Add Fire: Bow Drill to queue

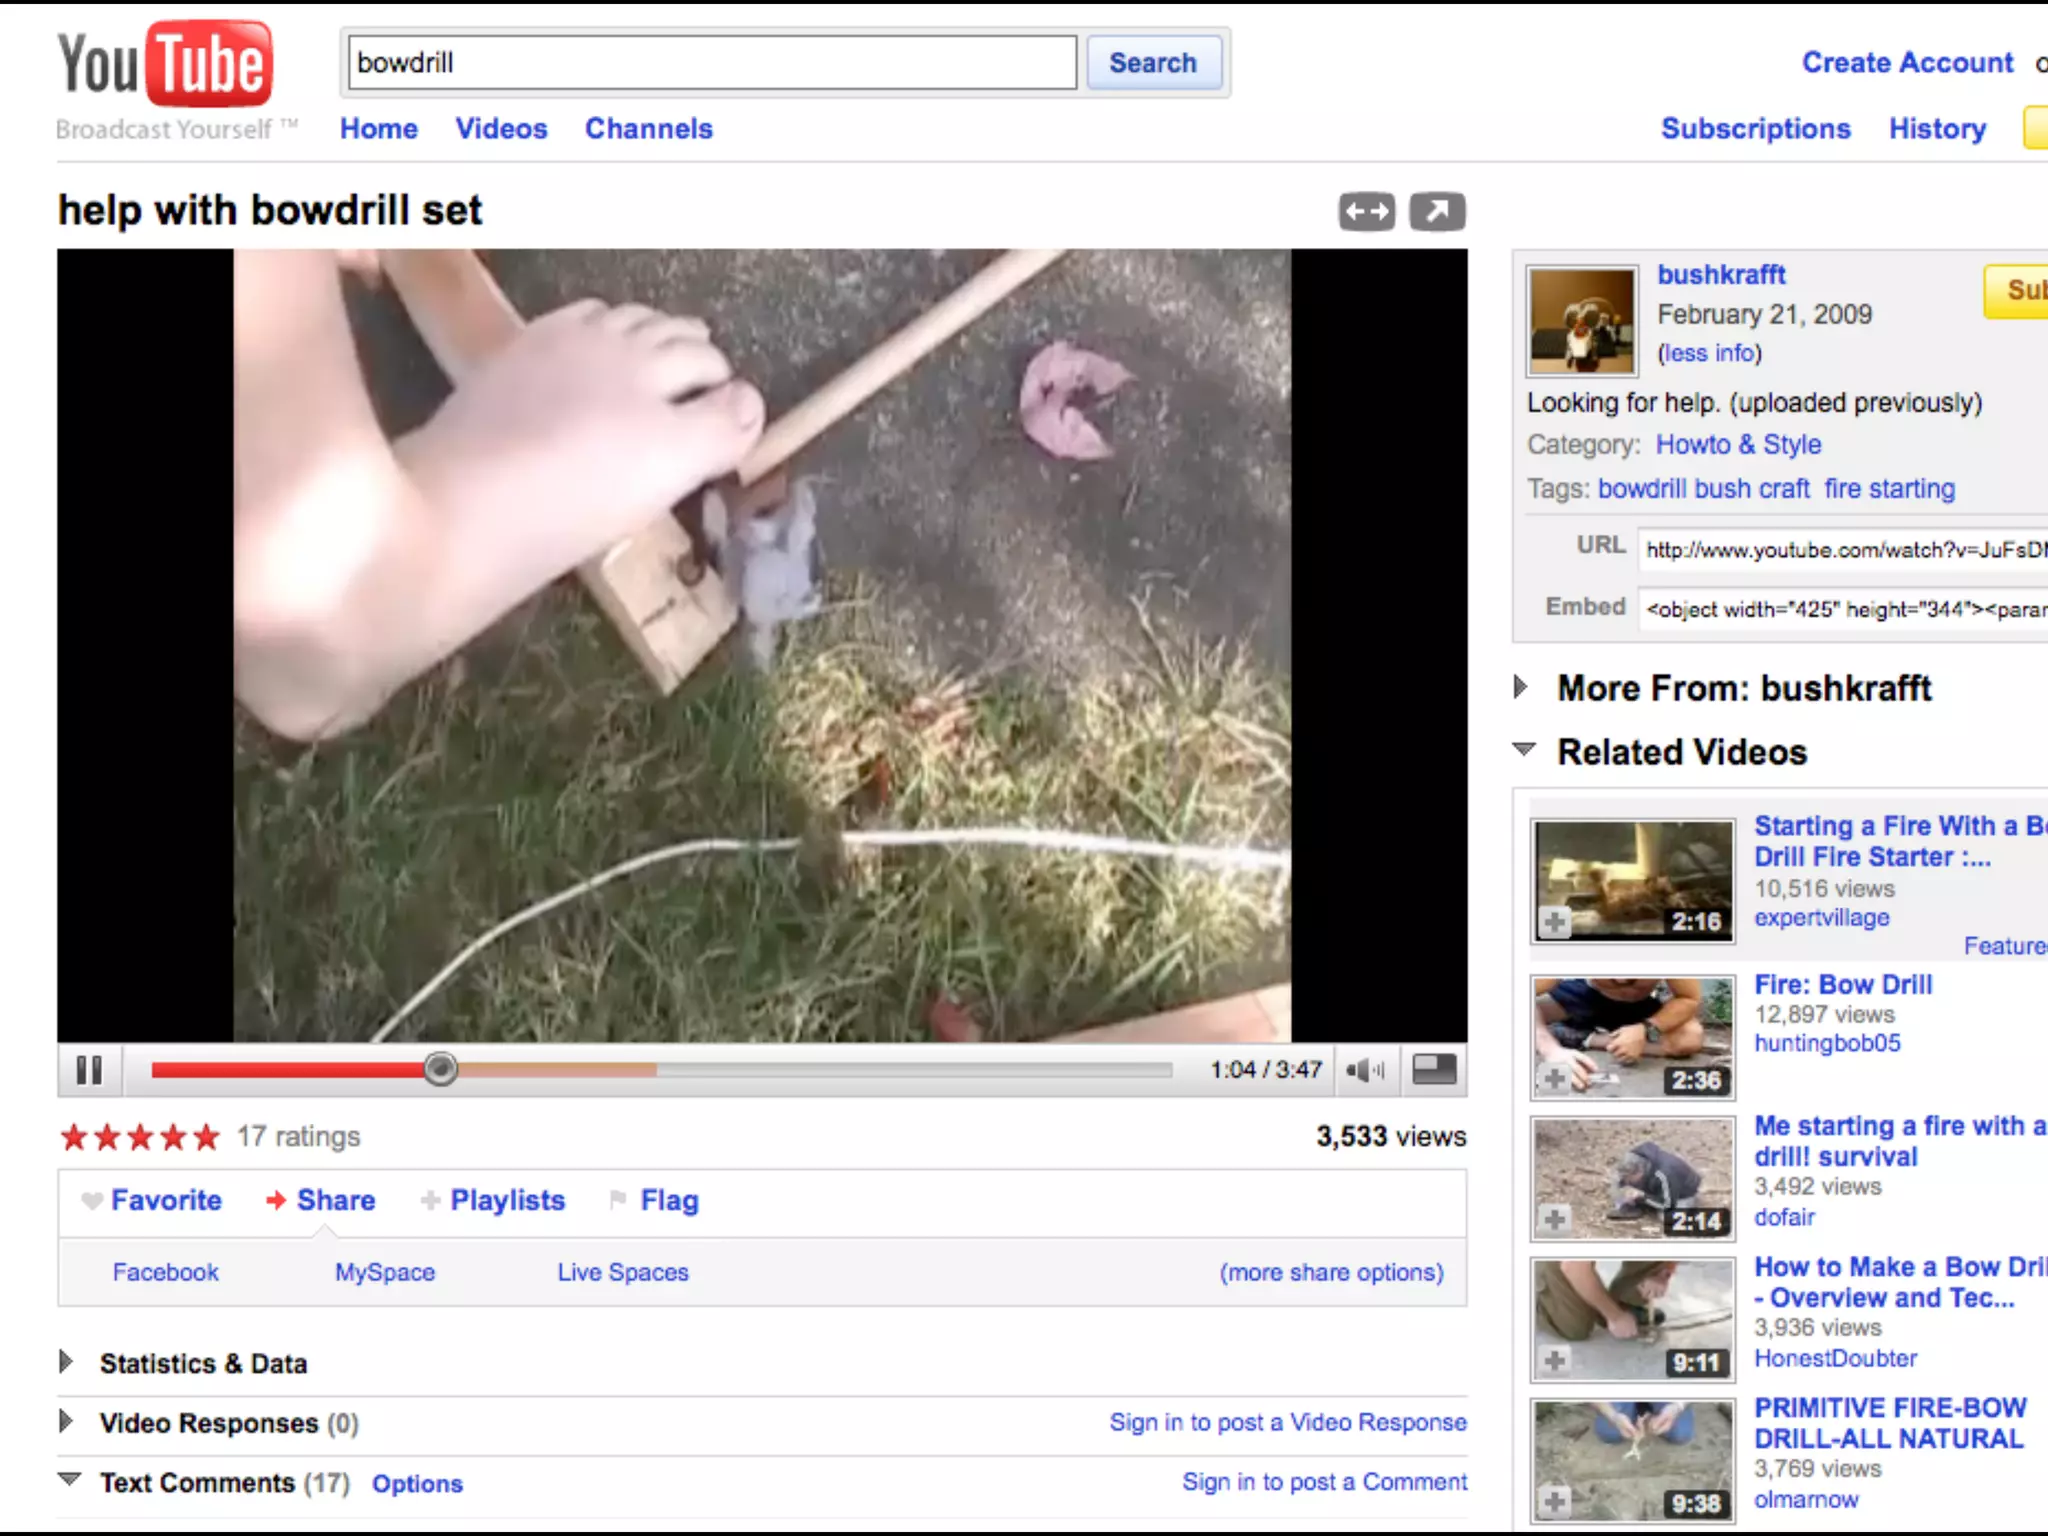[x=1555, y=1079]
